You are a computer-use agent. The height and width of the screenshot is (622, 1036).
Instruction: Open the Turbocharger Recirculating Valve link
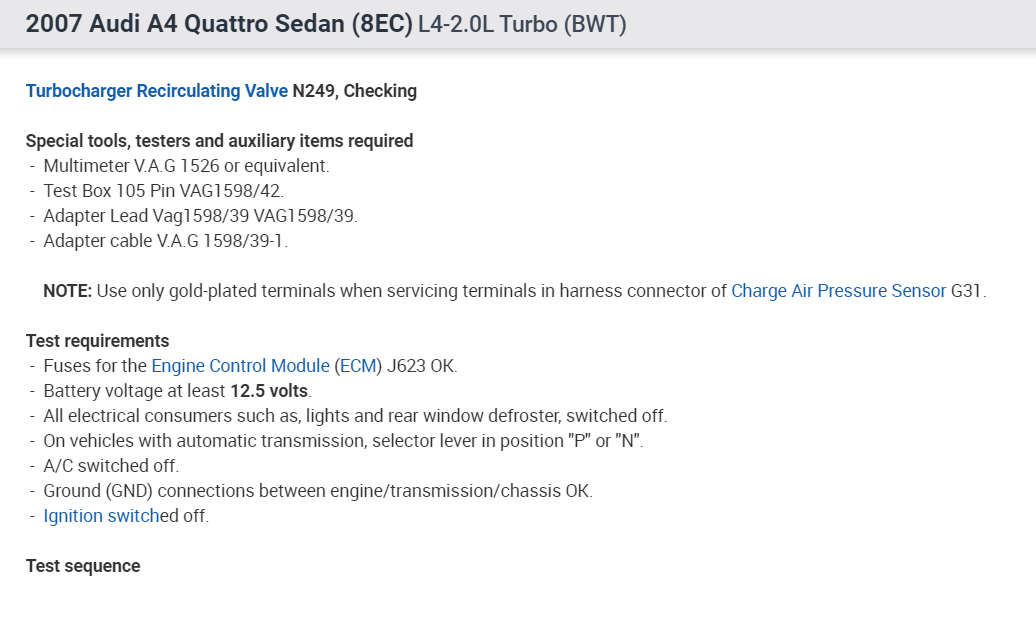coord(156,91)
